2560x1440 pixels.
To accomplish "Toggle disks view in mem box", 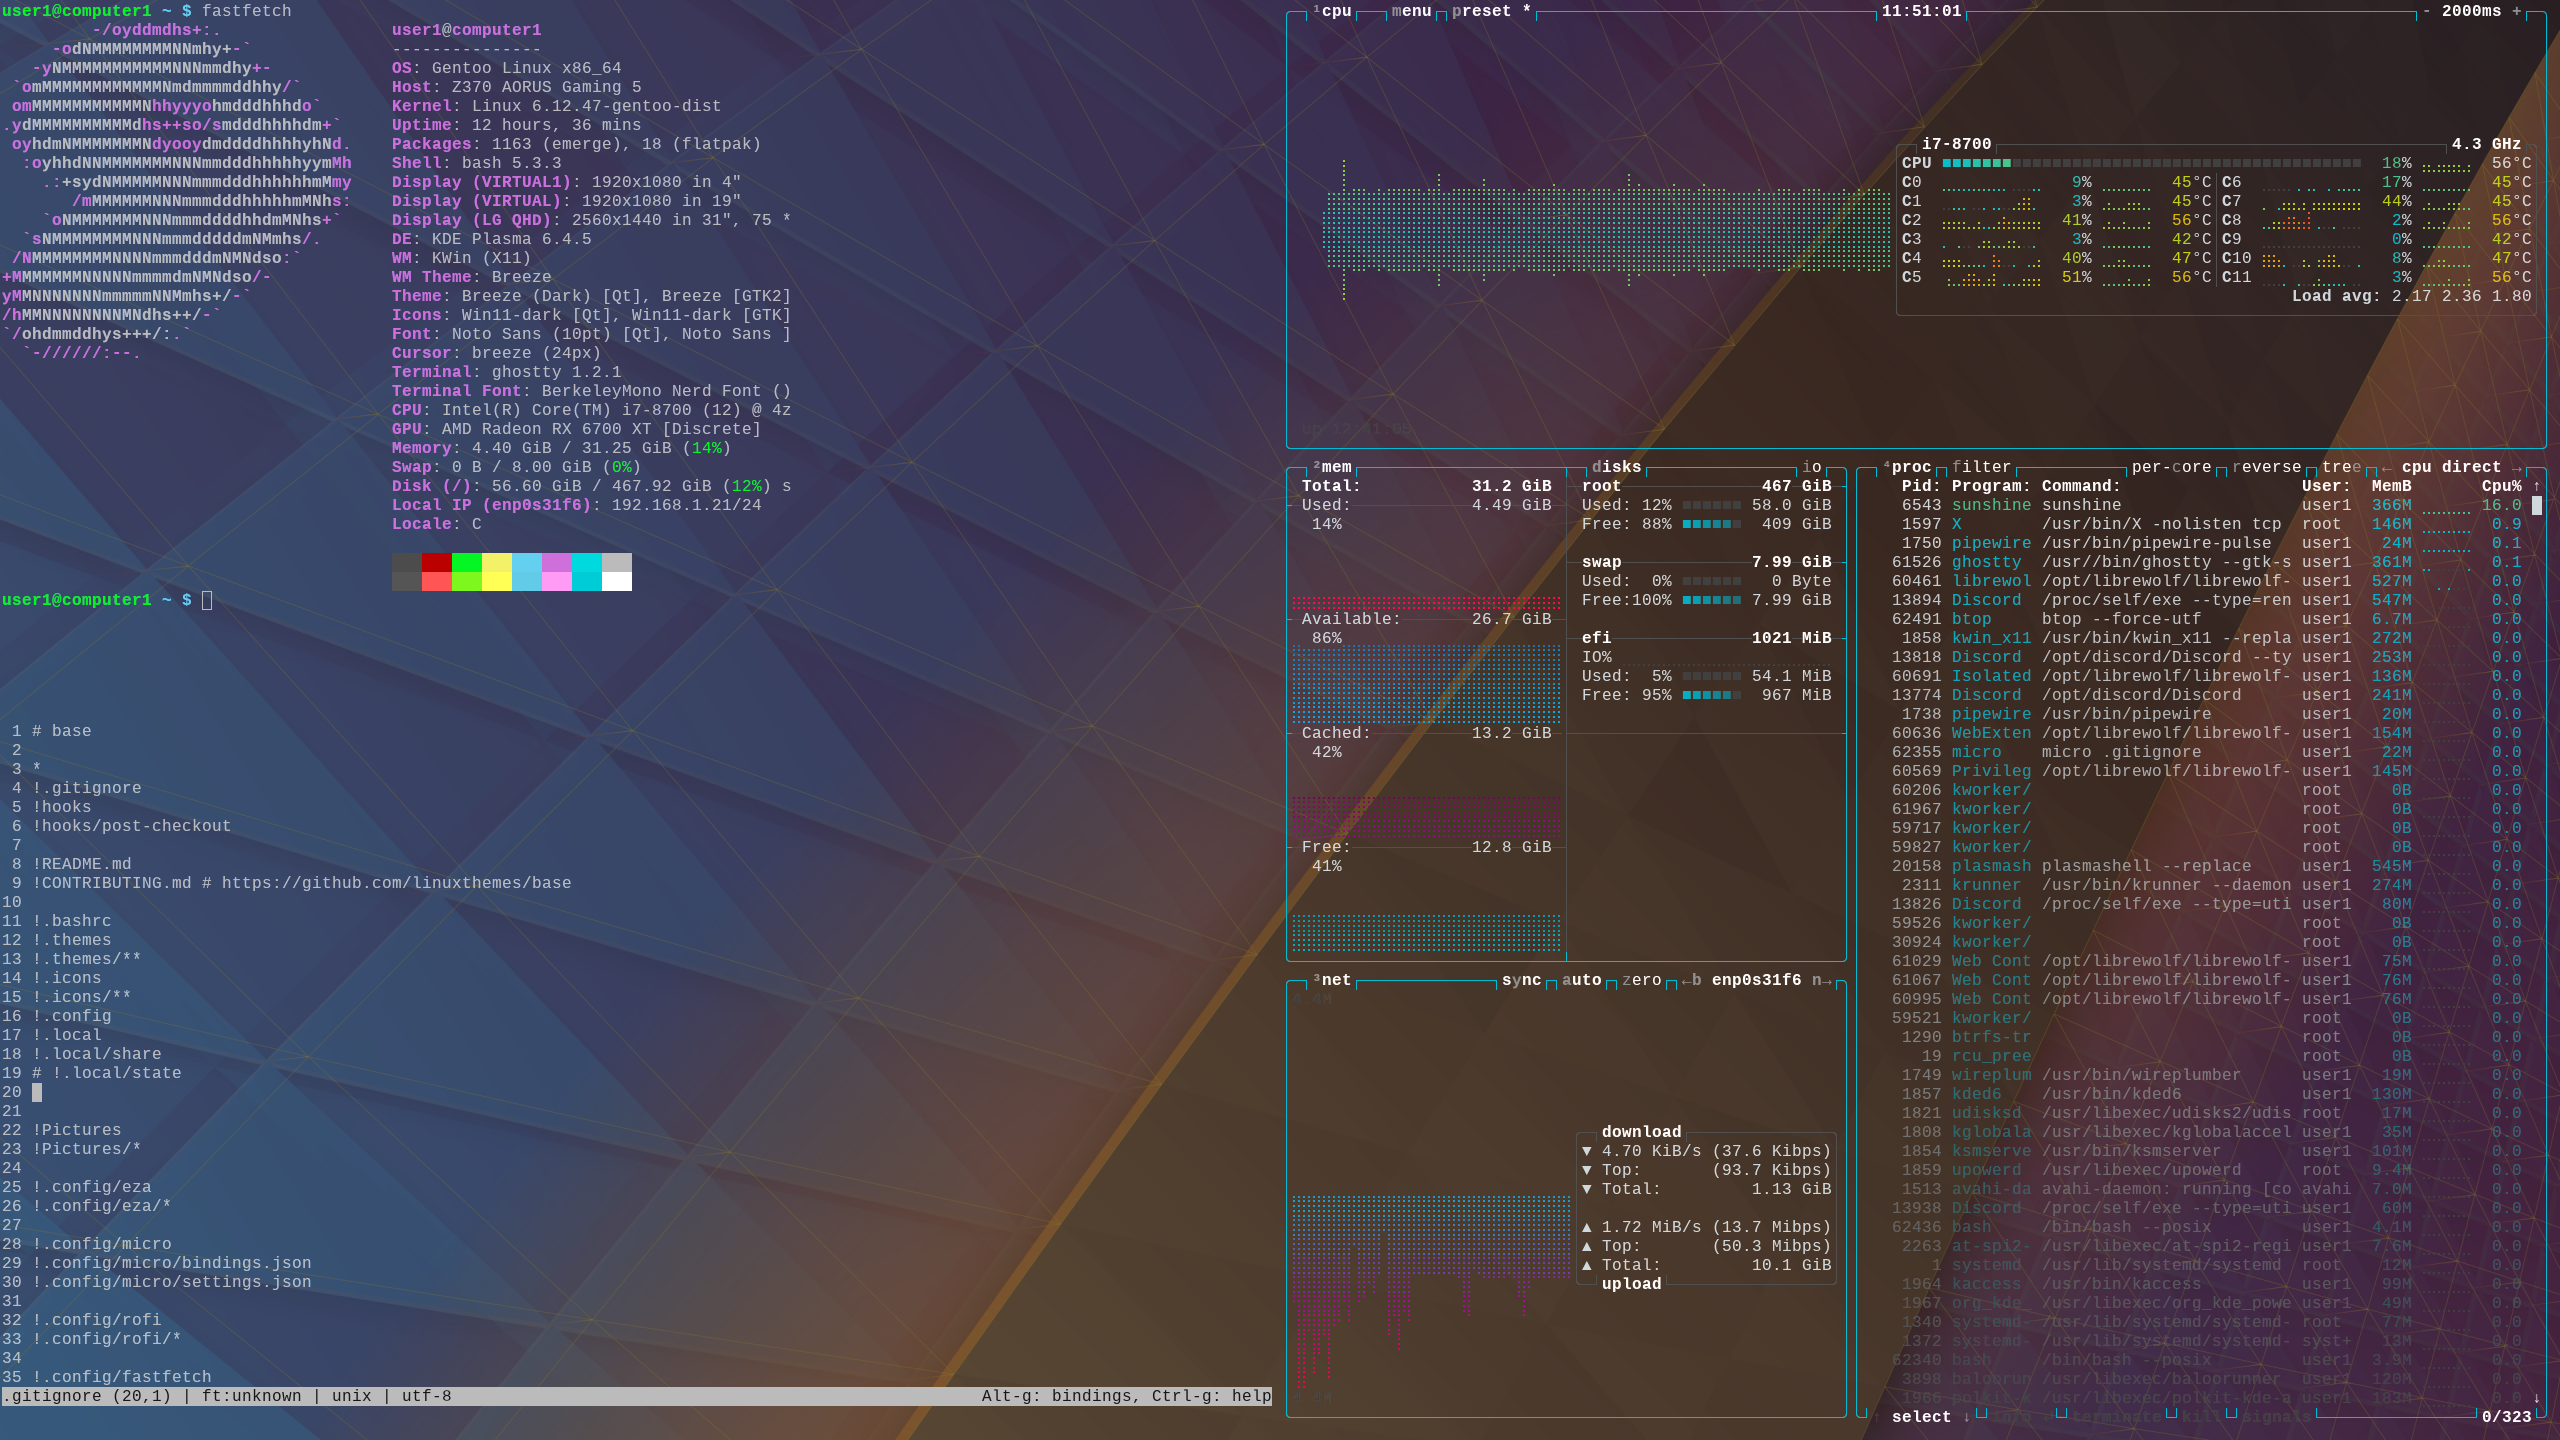I will click(x=1616, y=468).
